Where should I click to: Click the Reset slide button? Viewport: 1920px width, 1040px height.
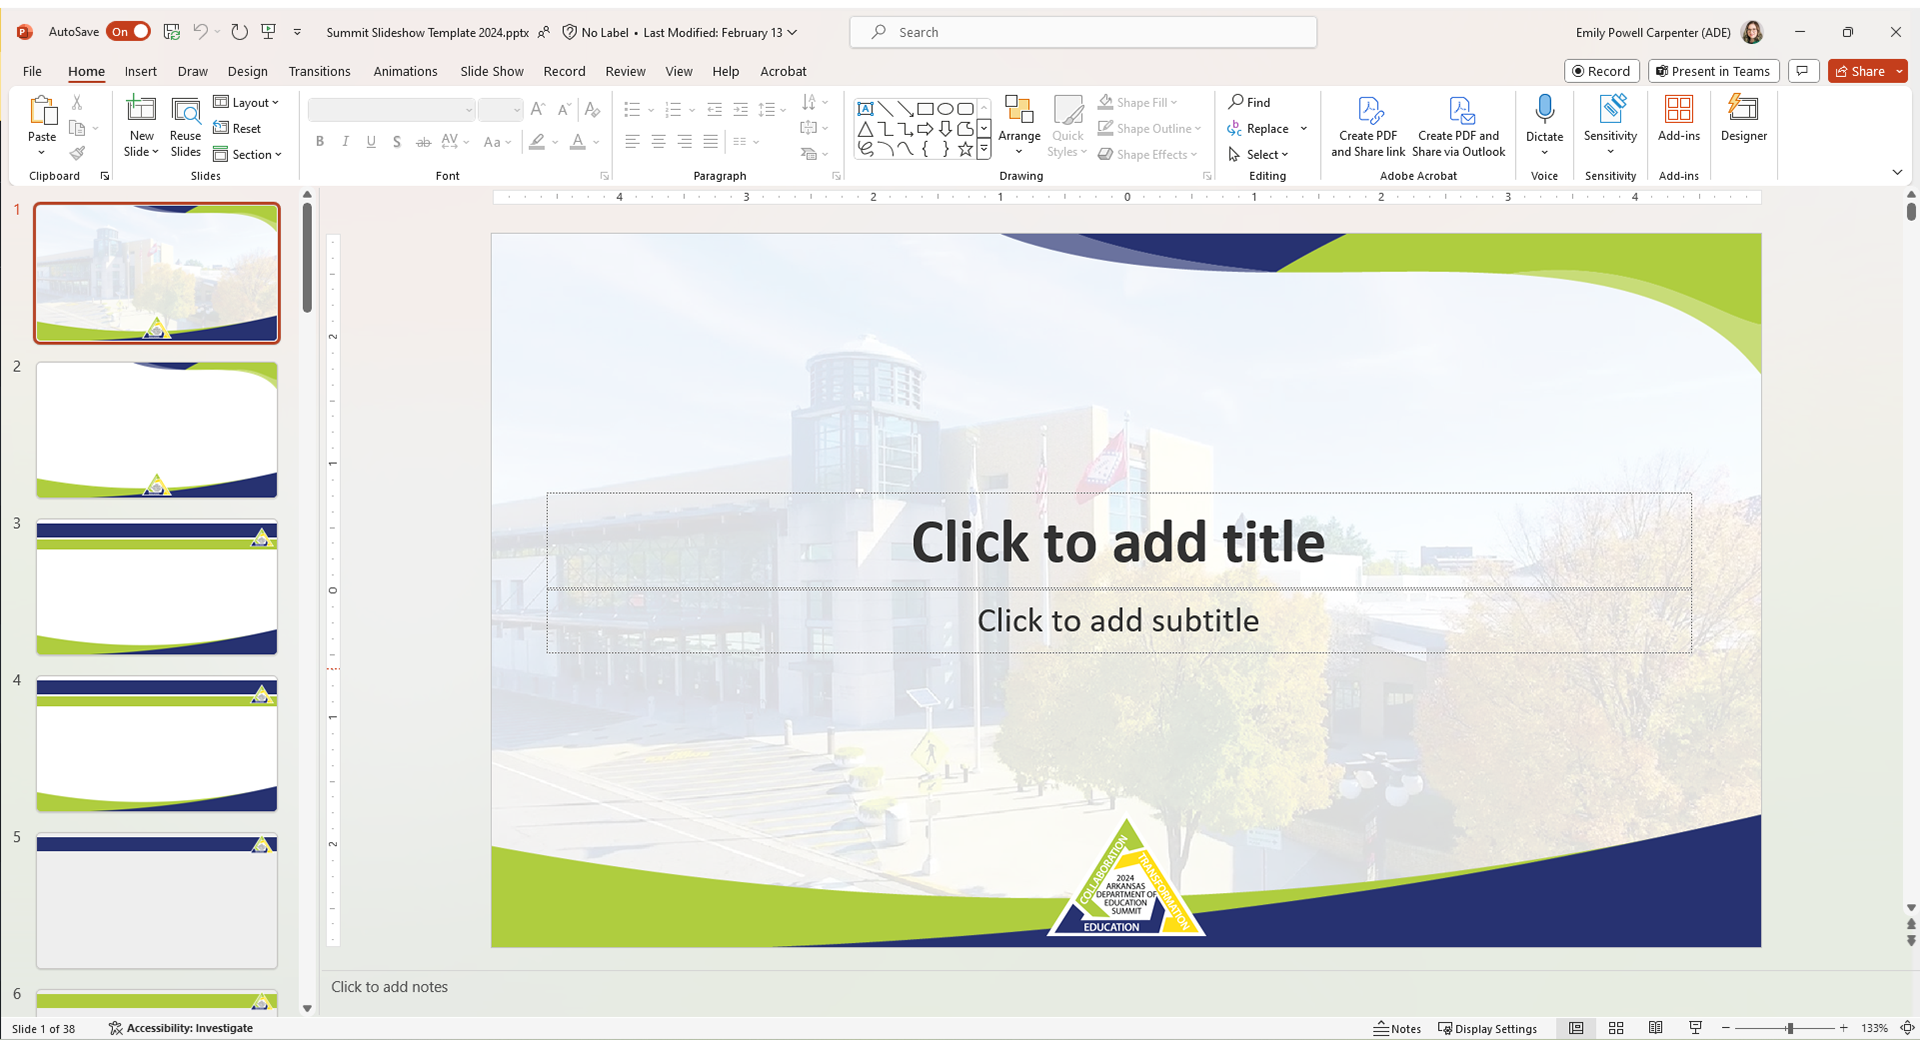click(237, 128)
